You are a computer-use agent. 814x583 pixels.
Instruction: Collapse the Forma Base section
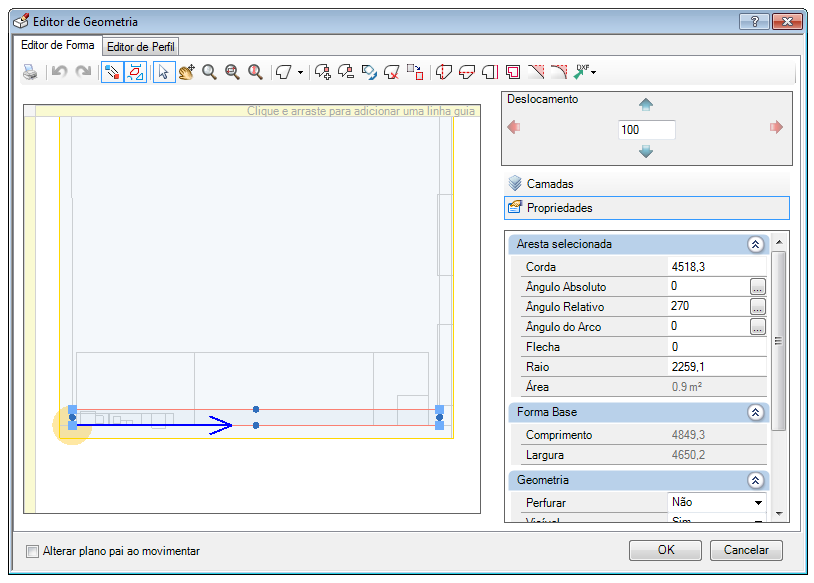(755, 412)
